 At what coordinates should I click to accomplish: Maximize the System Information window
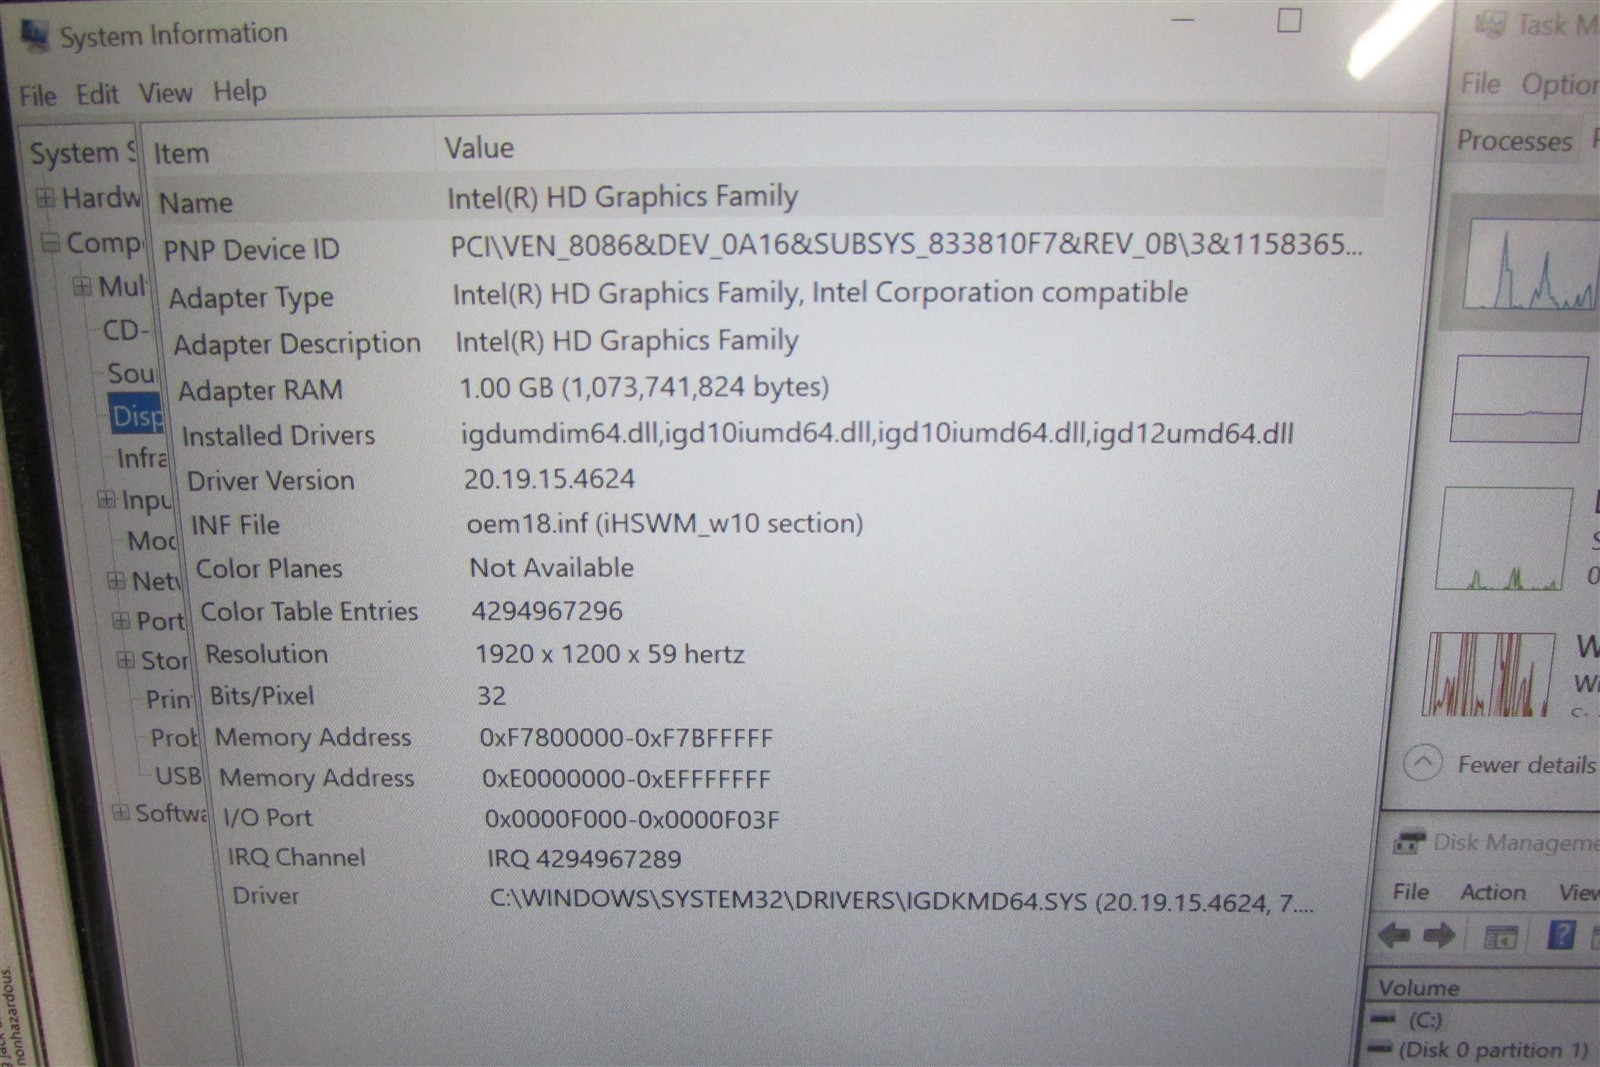(x=1289, y=20)
